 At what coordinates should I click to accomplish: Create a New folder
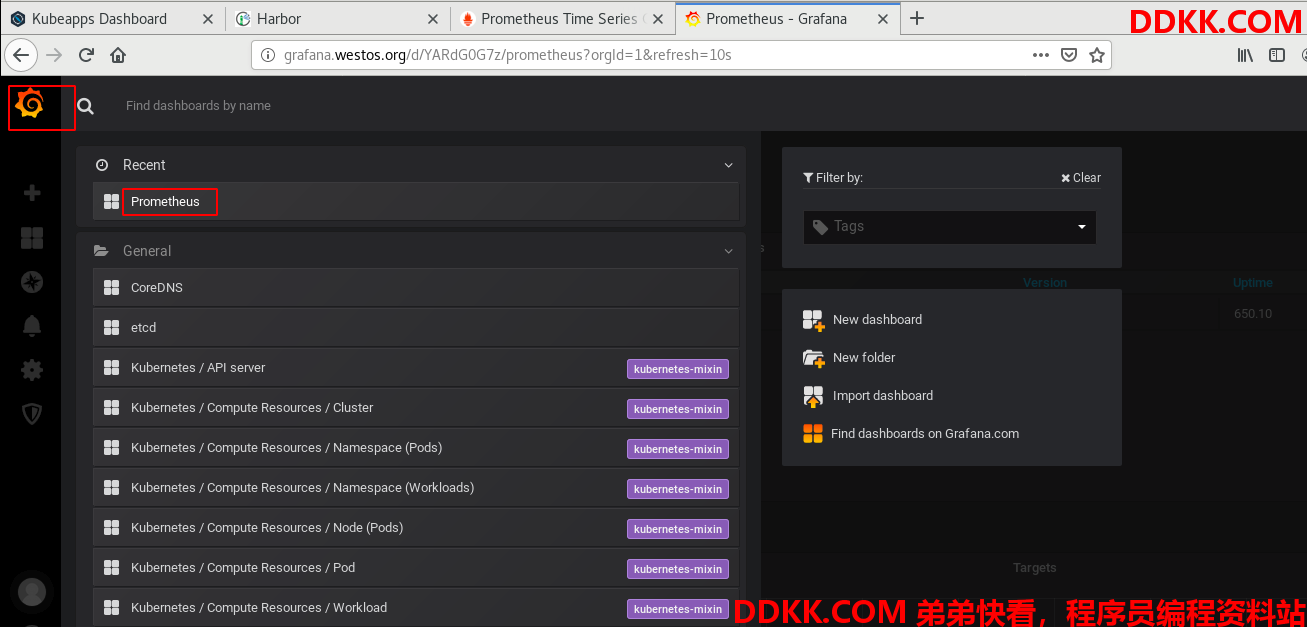(x=849, y=358)
